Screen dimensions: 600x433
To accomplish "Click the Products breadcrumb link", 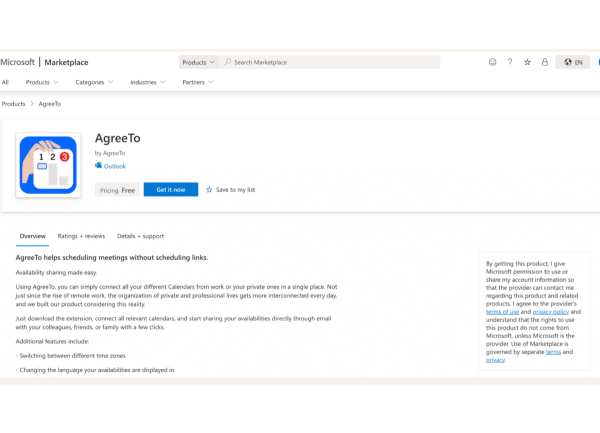I will (x=13, y=104).
